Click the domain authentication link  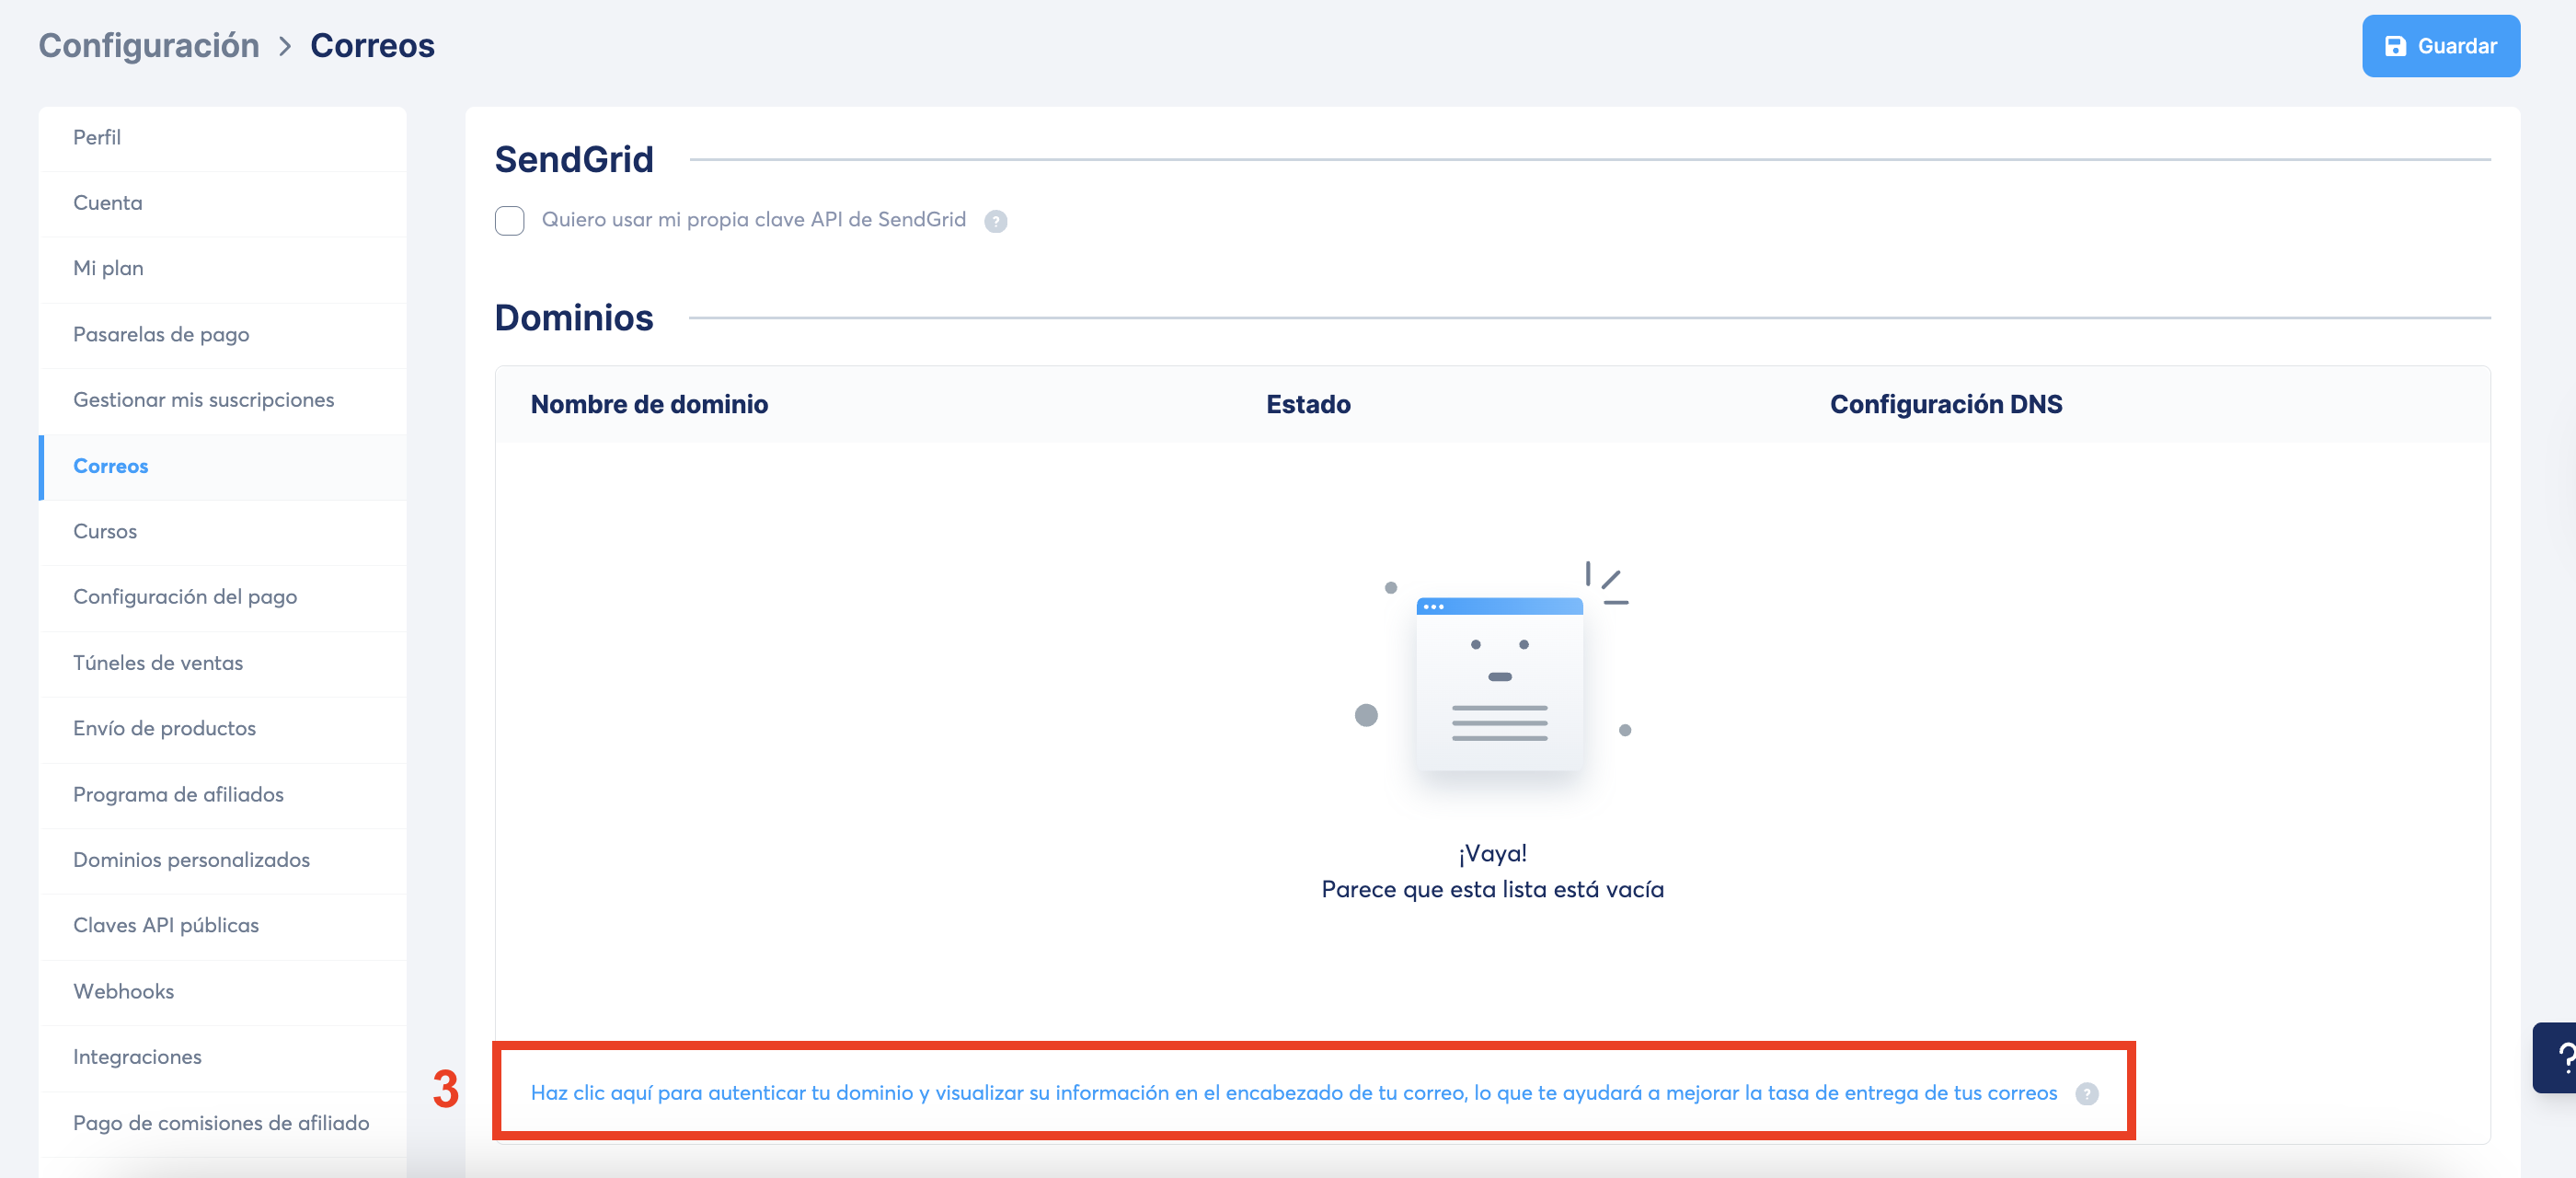coord(1293,1092)
